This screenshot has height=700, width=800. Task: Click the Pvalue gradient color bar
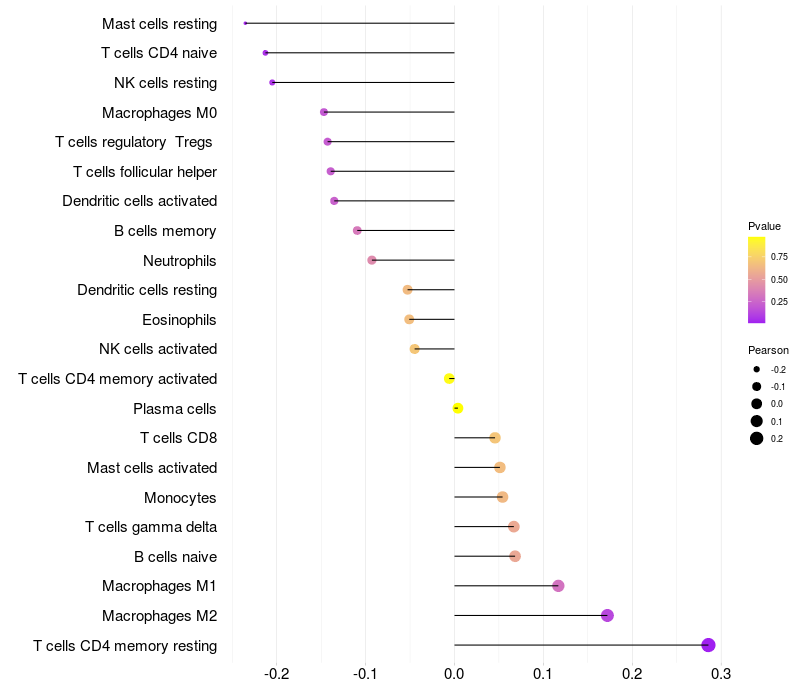[756, 280]
